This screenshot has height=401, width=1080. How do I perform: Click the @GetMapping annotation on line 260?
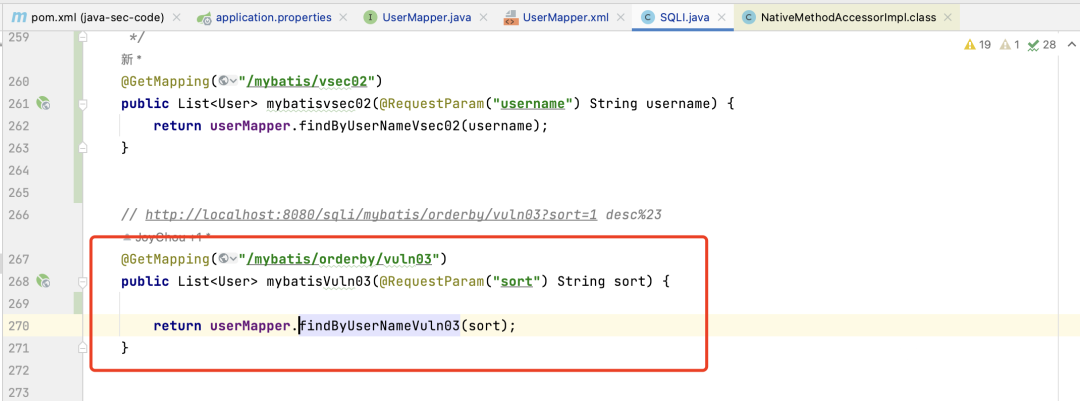coord(166,81)
